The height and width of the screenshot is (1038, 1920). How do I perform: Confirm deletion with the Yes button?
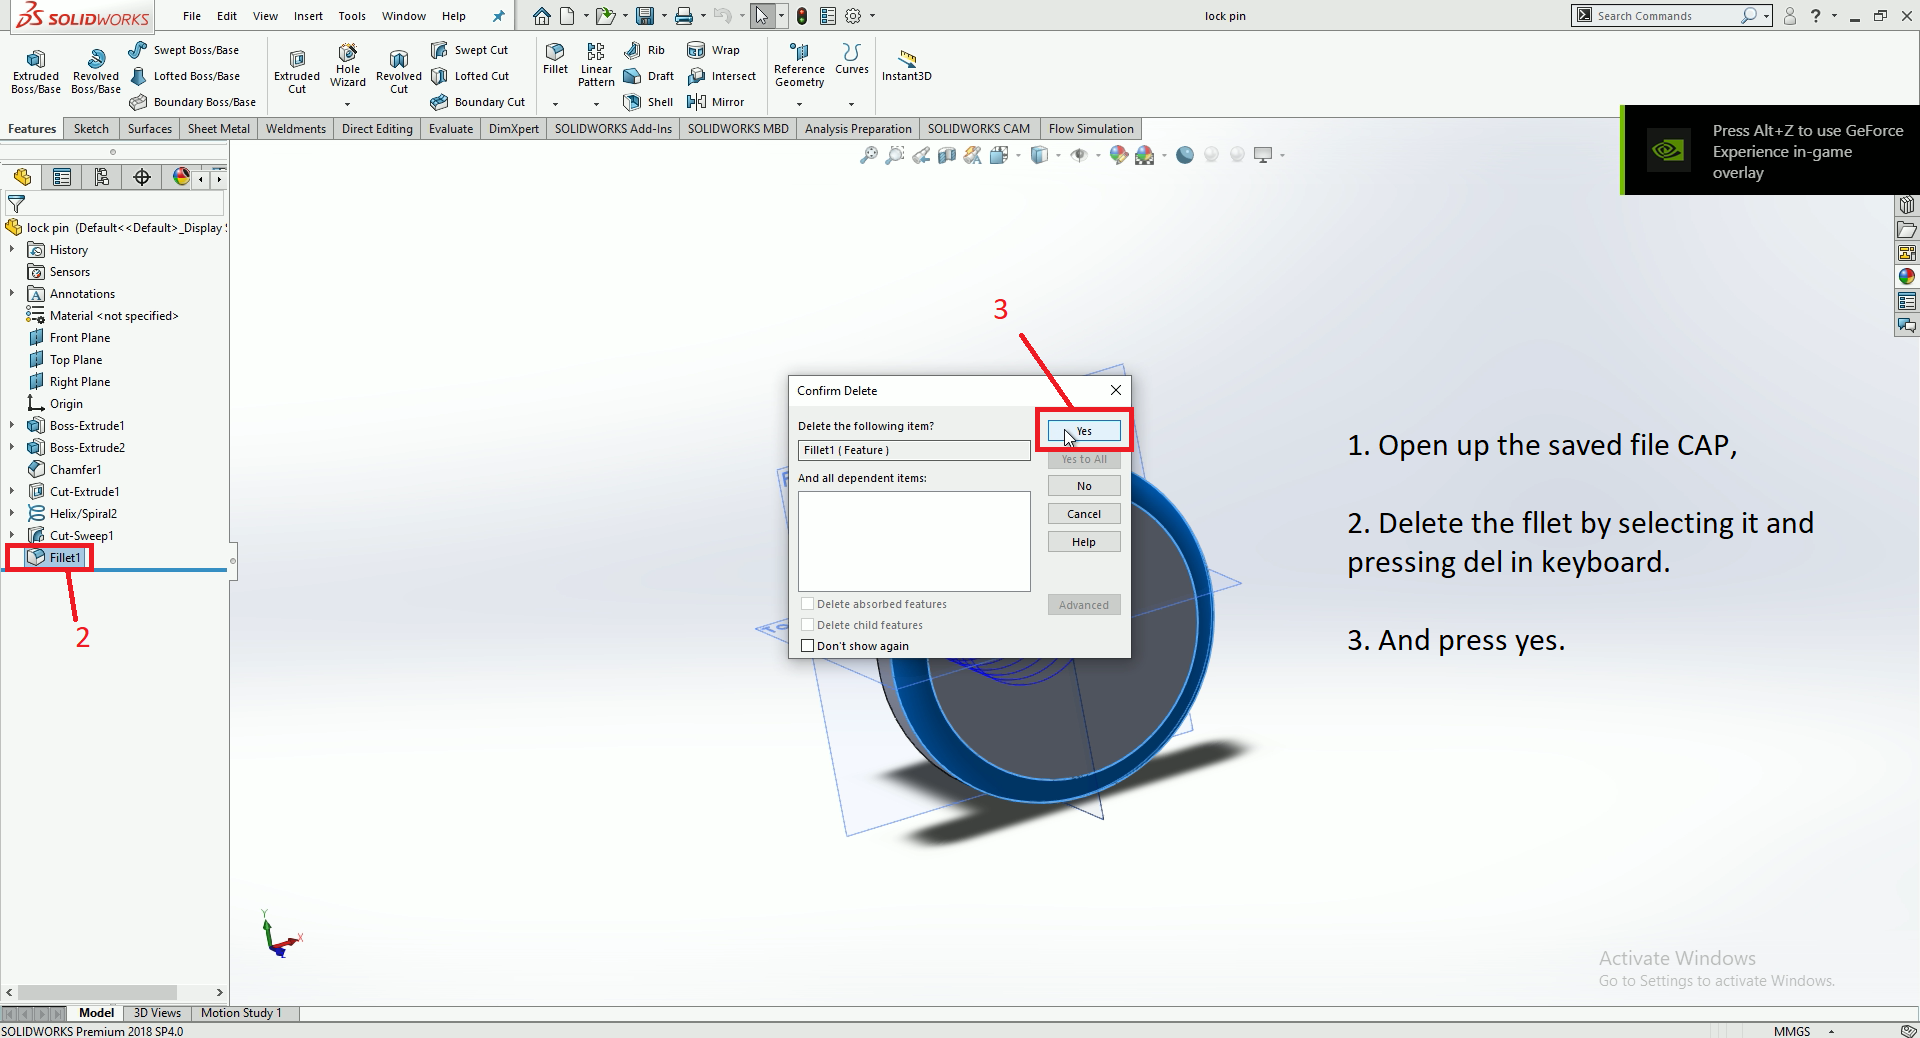(1084, 431)
